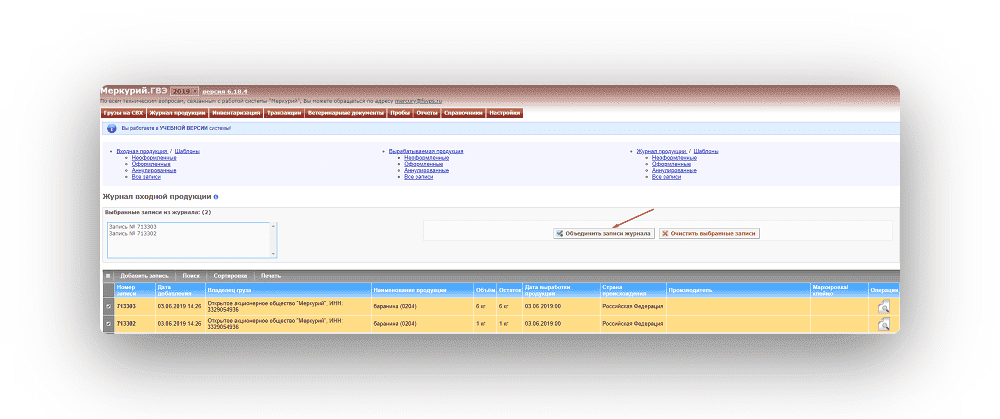Open Аннулированные under Входная продукция
Screen dimensions: 1000x419
[154, 170]
